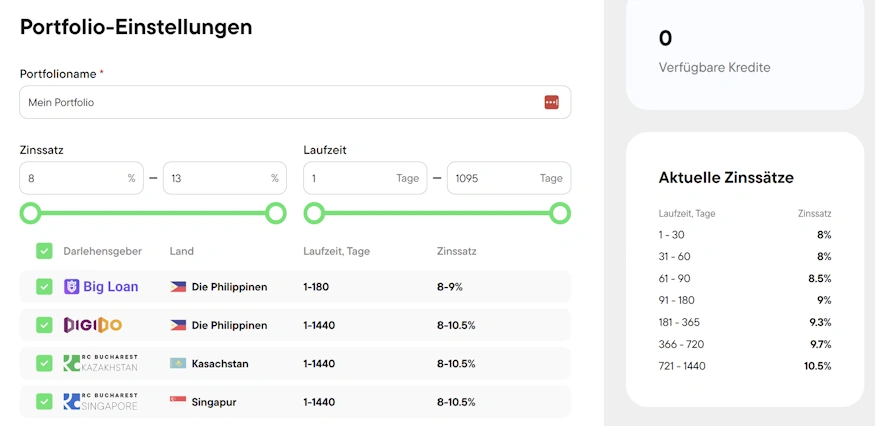Image resolution: width=875 pixels, height=426 pixels.
Task: Toggle the select-all lenders checkbox
Action: [x=44, y=251]
